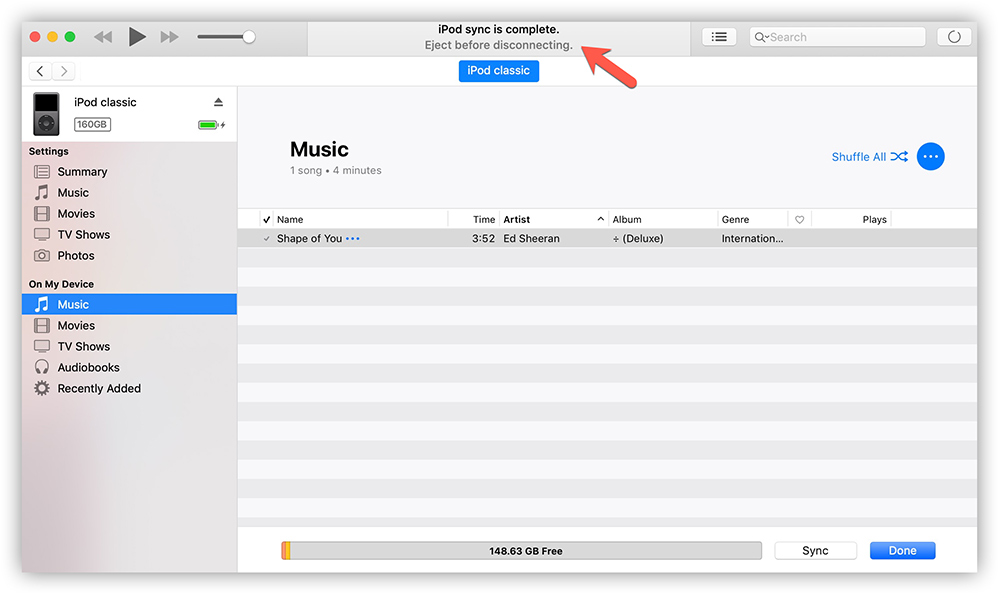The height and width of the screenshot is (595, 999).
Task: Click the heart love column header
Action: [x=799, y=220]
